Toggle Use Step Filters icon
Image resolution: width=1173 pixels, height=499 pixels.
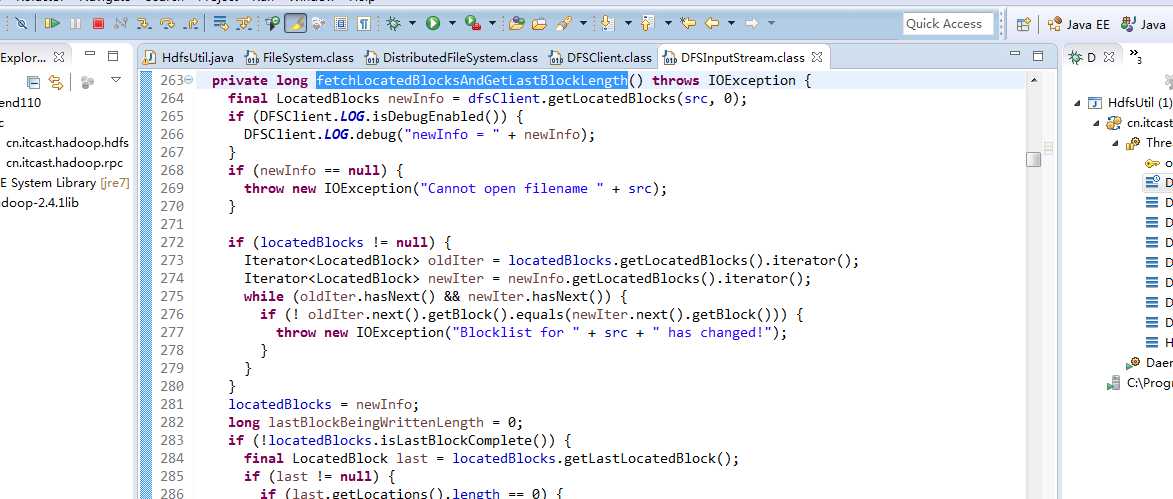(244, 23)
